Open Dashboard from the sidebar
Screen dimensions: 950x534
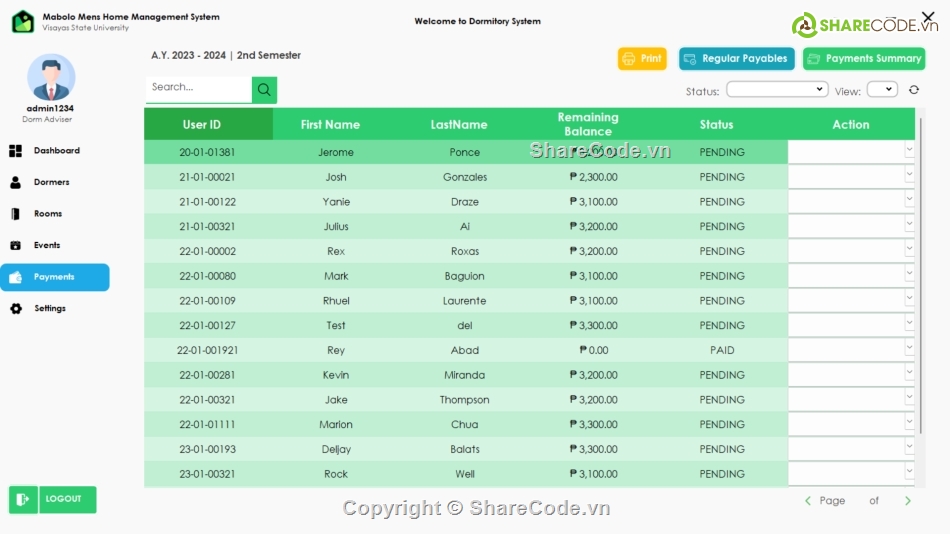tap(56, 151)
